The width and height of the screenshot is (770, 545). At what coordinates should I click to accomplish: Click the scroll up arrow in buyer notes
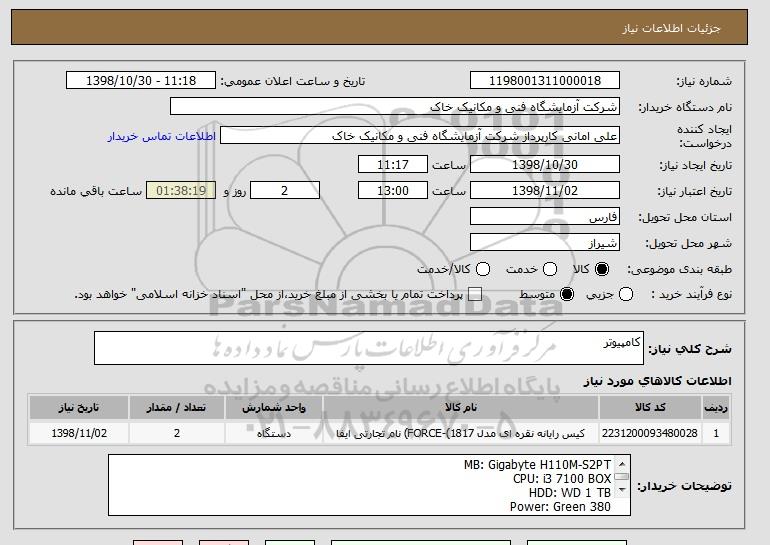pos(622,464)
